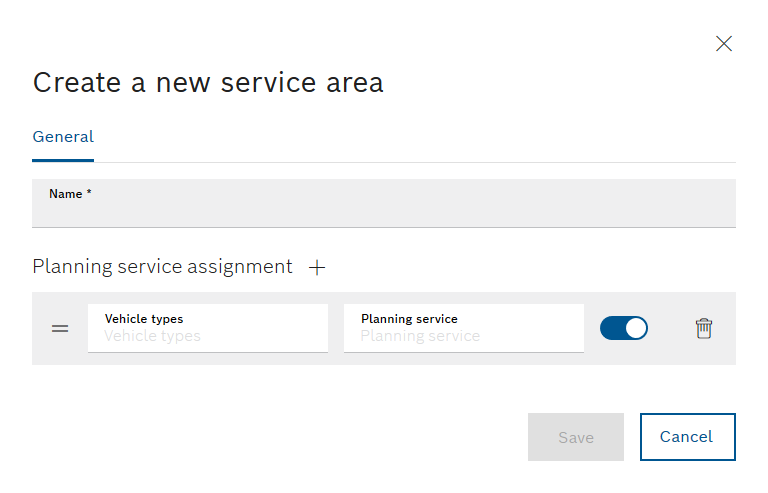The image size is (768, 493).
Task: Click the bold 'Planning service' label
Action: click(409, 319)
